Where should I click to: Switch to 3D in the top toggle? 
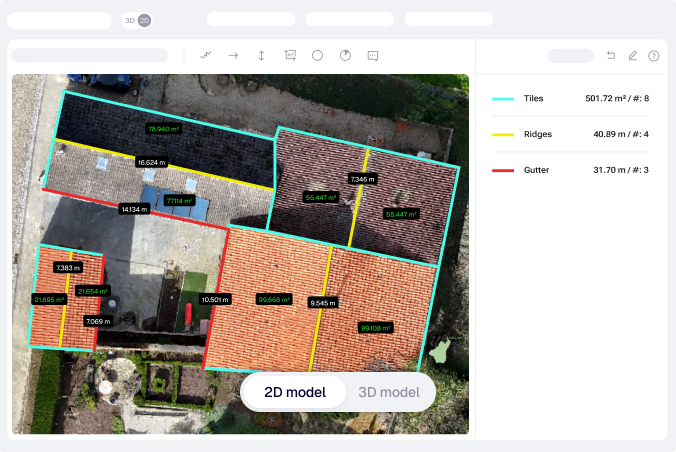[130, 20]
